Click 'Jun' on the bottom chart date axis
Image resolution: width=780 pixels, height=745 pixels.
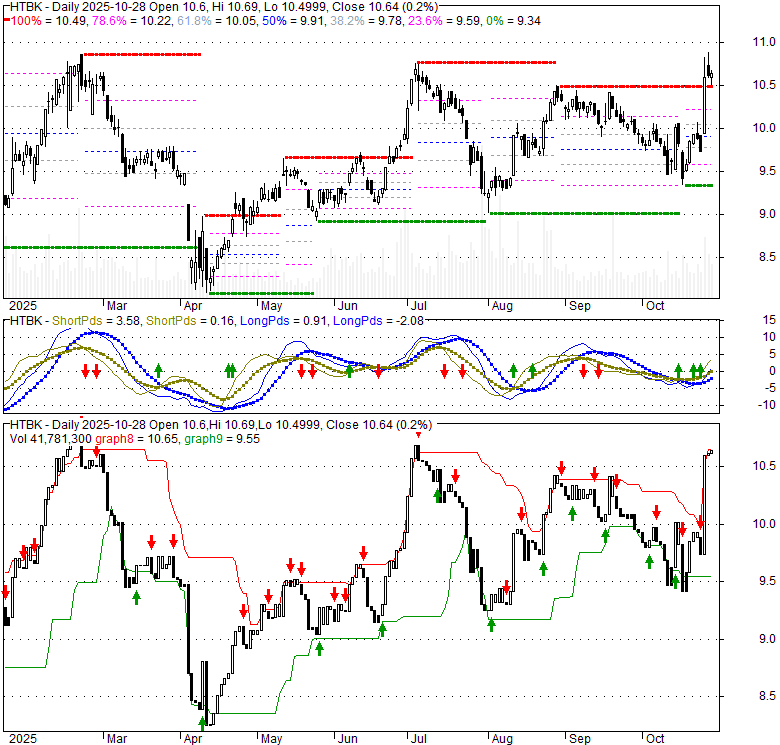tap(348, 739)
